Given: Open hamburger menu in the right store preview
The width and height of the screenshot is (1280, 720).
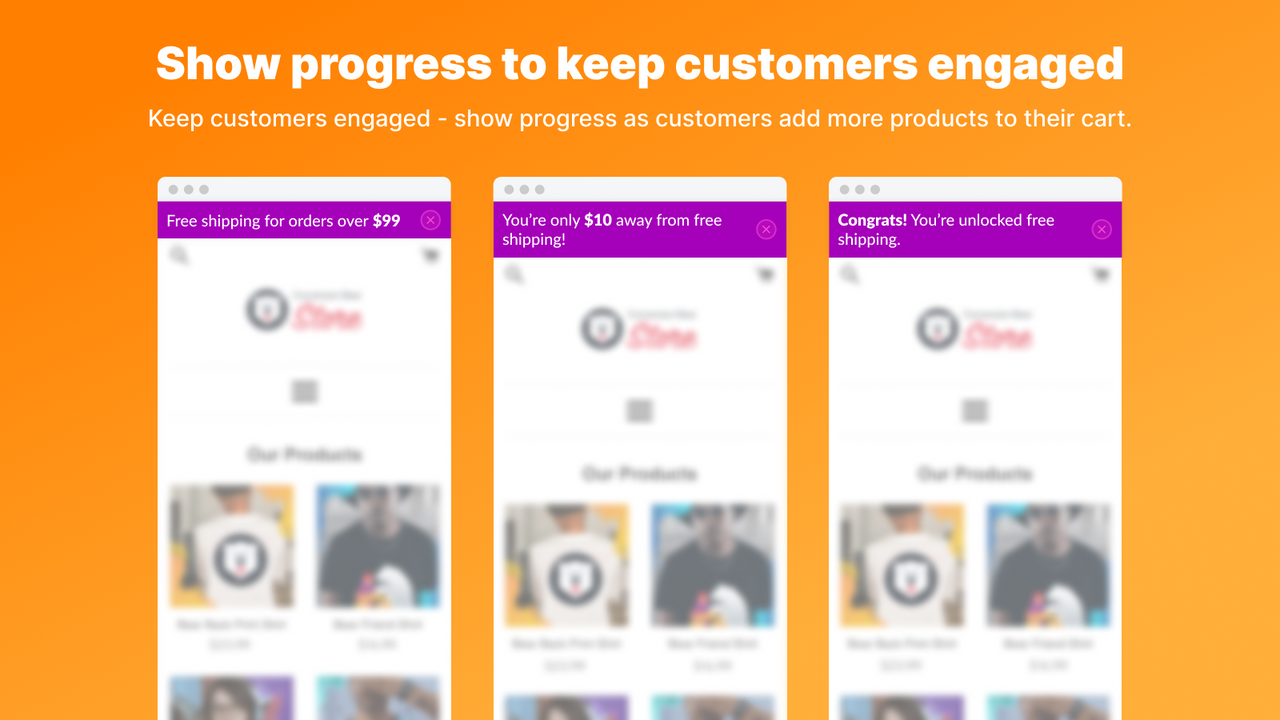Looking at the screenshot, I should tap(975, 411).
